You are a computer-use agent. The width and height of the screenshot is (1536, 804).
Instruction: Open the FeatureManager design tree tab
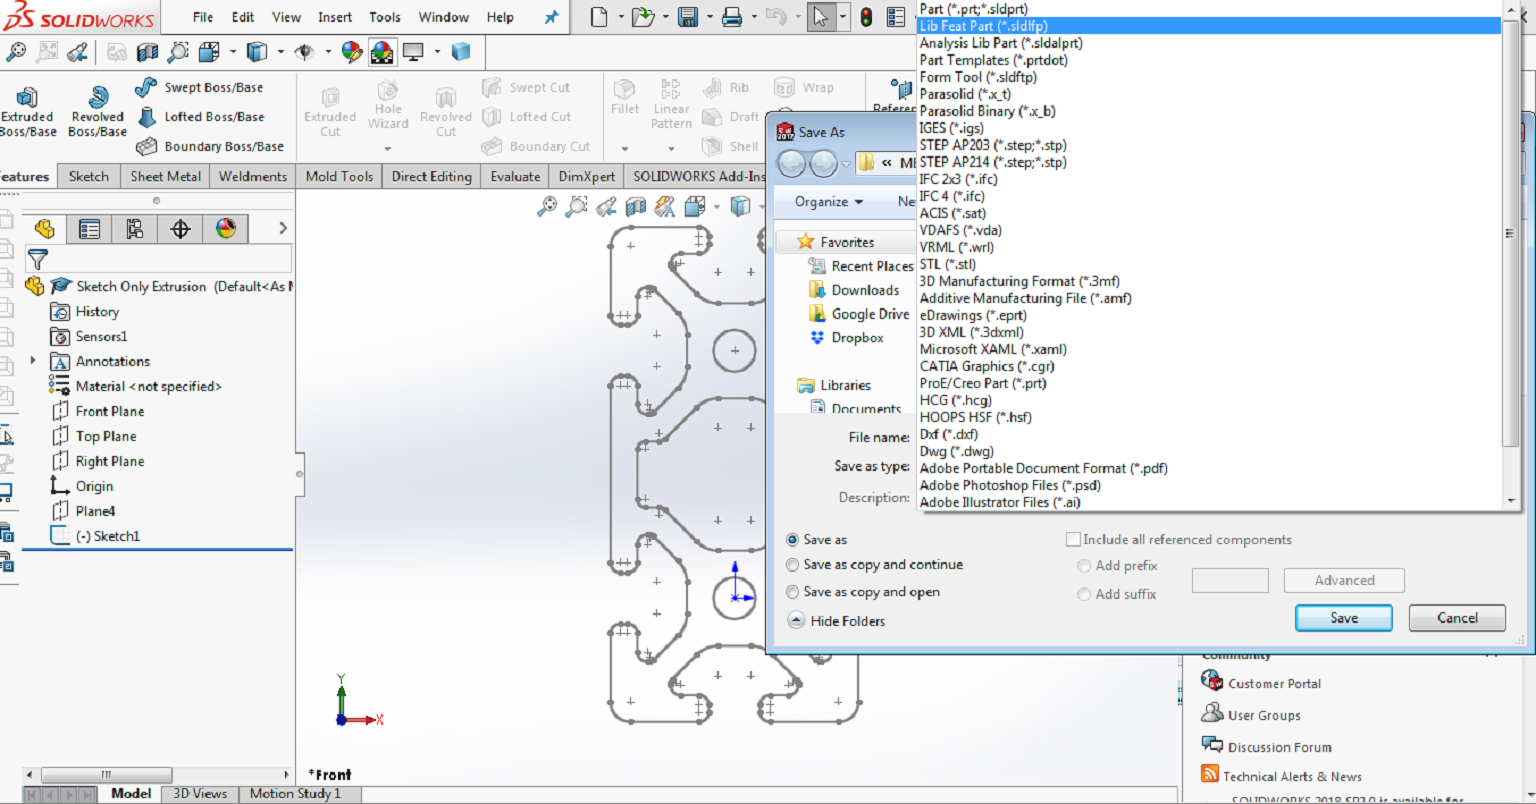[44, 229]
